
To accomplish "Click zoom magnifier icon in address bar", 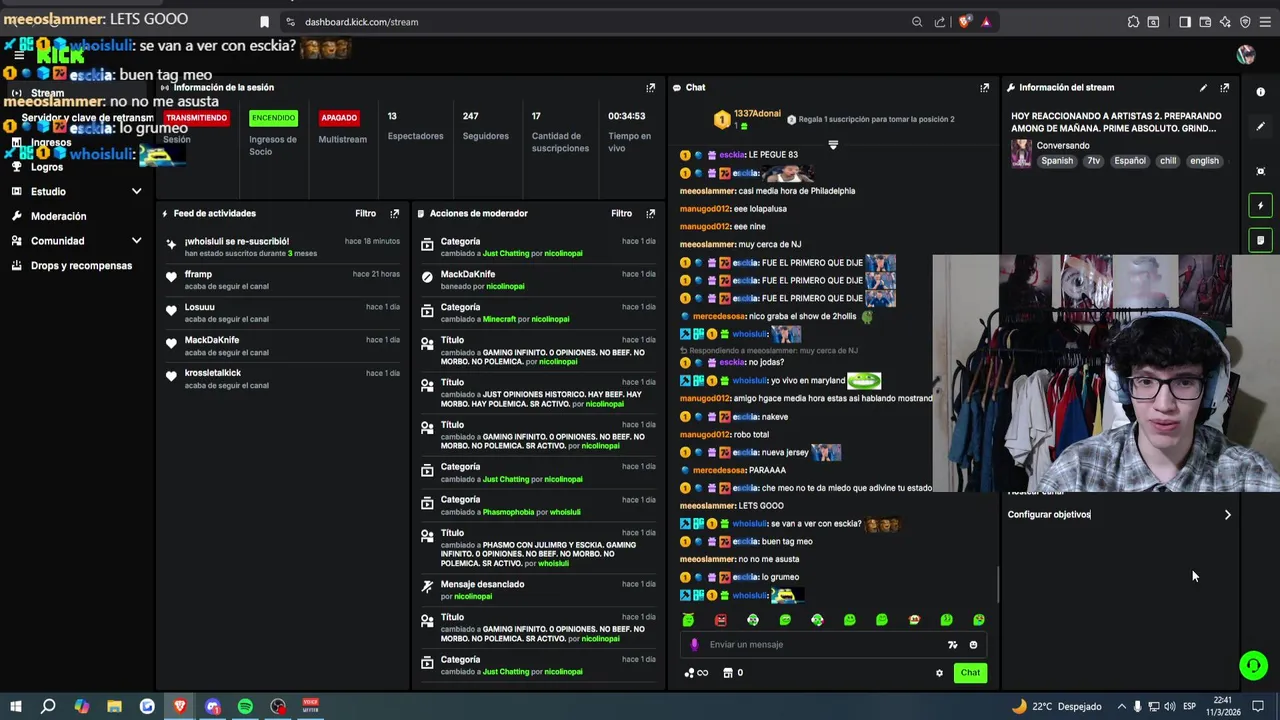I will click(917, 22).
